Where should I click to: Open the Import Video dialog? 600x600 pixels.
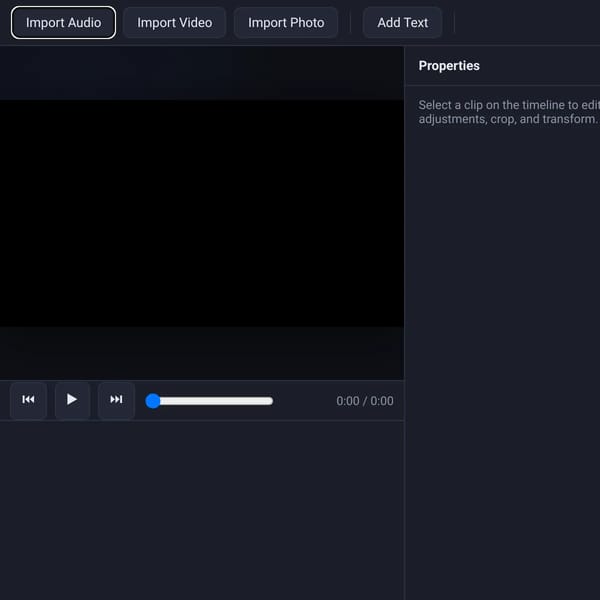point(174,23)
